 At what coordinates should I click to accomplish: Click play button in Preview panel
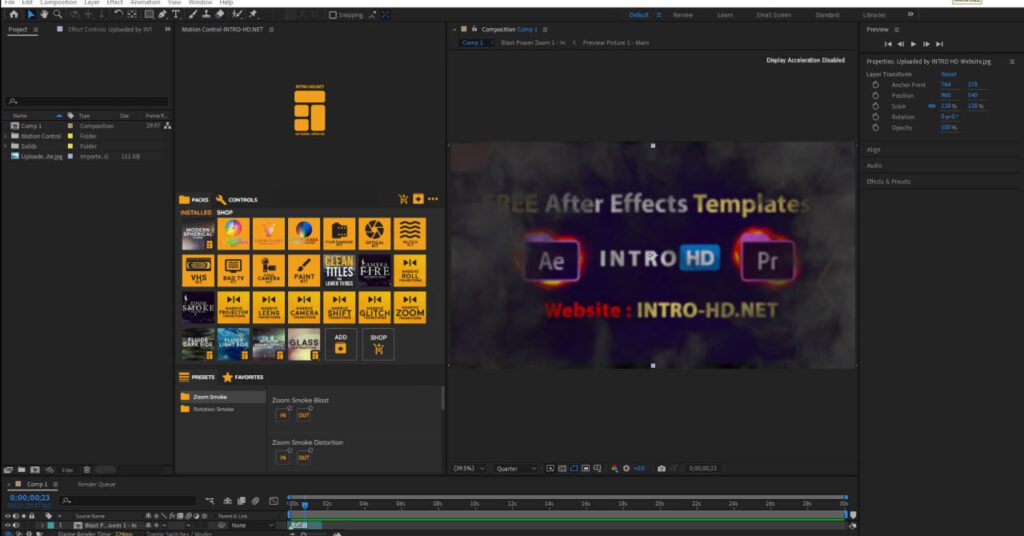click(x=913, y=44)
